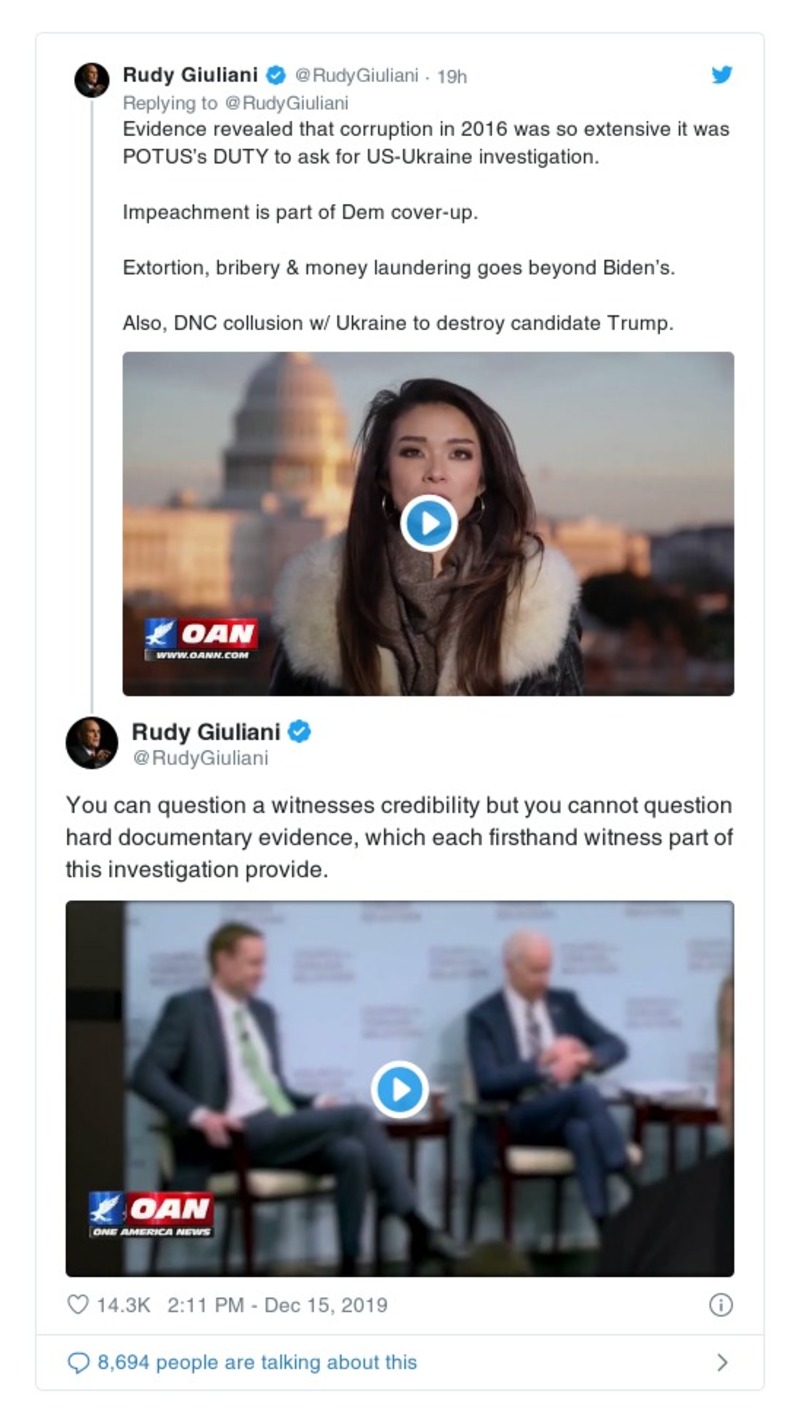Open '8,694 people are talking about this'
Viewport: 800px width, 1426px height.
[257, 1362]
